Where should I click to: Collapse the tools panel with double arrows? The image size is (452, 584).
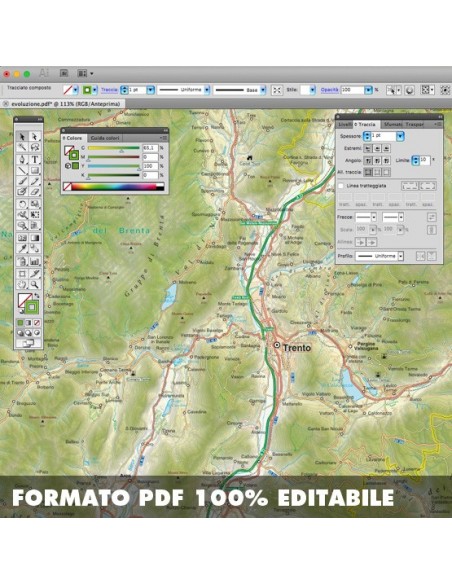pos(39,120)
